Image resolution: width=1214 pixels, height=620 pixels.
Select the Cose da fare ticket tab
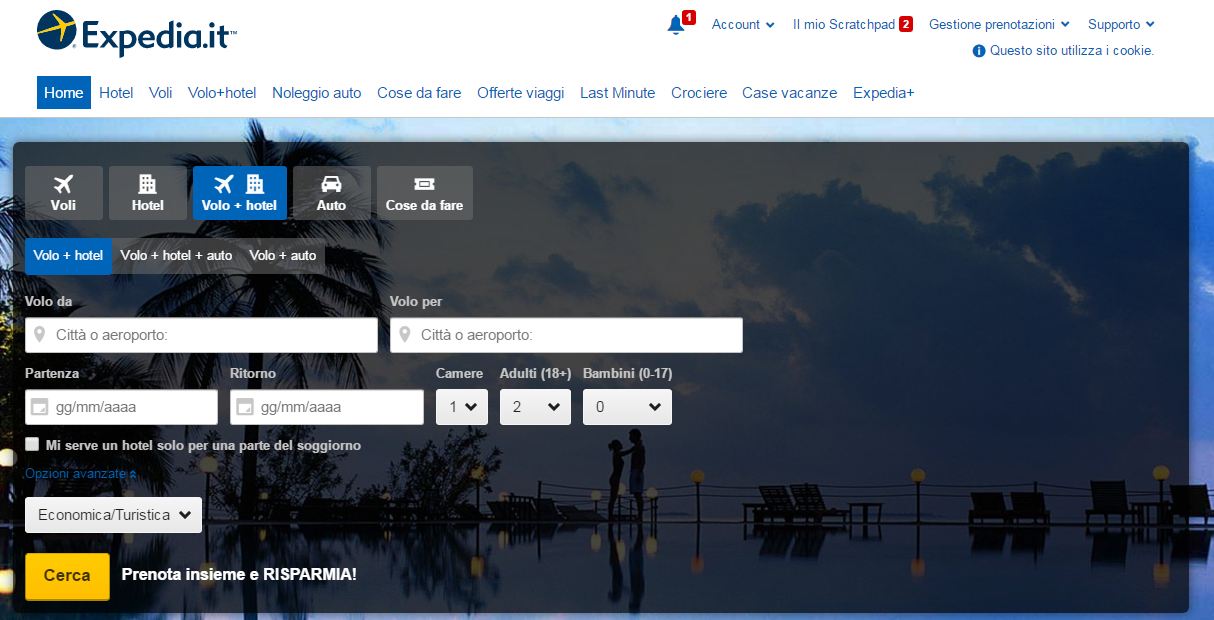click(x=424, y=193)
